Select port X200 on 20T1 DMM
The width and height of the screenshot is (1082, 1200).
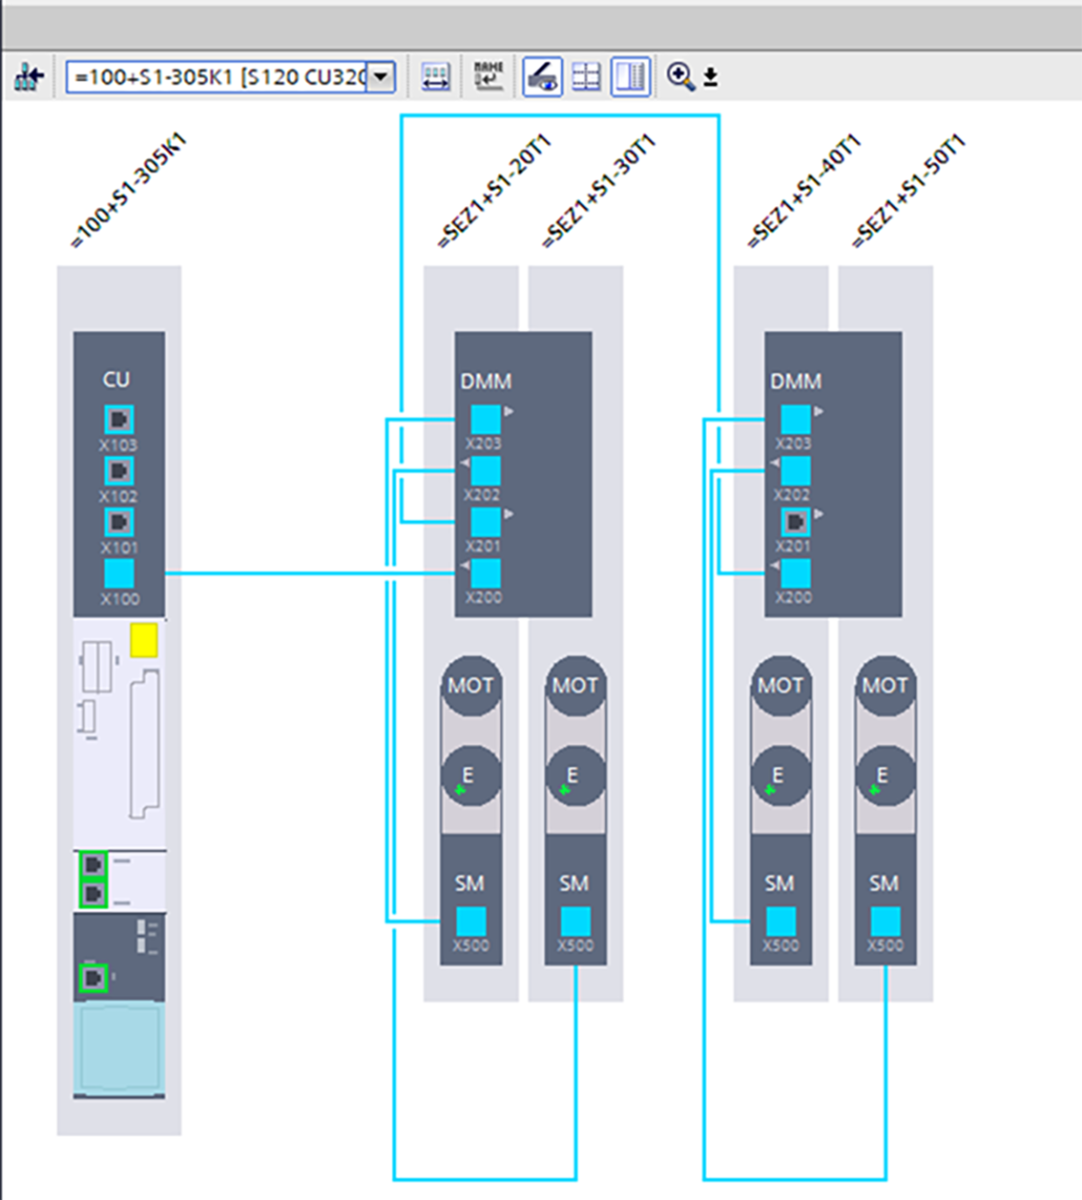point(485,573)
